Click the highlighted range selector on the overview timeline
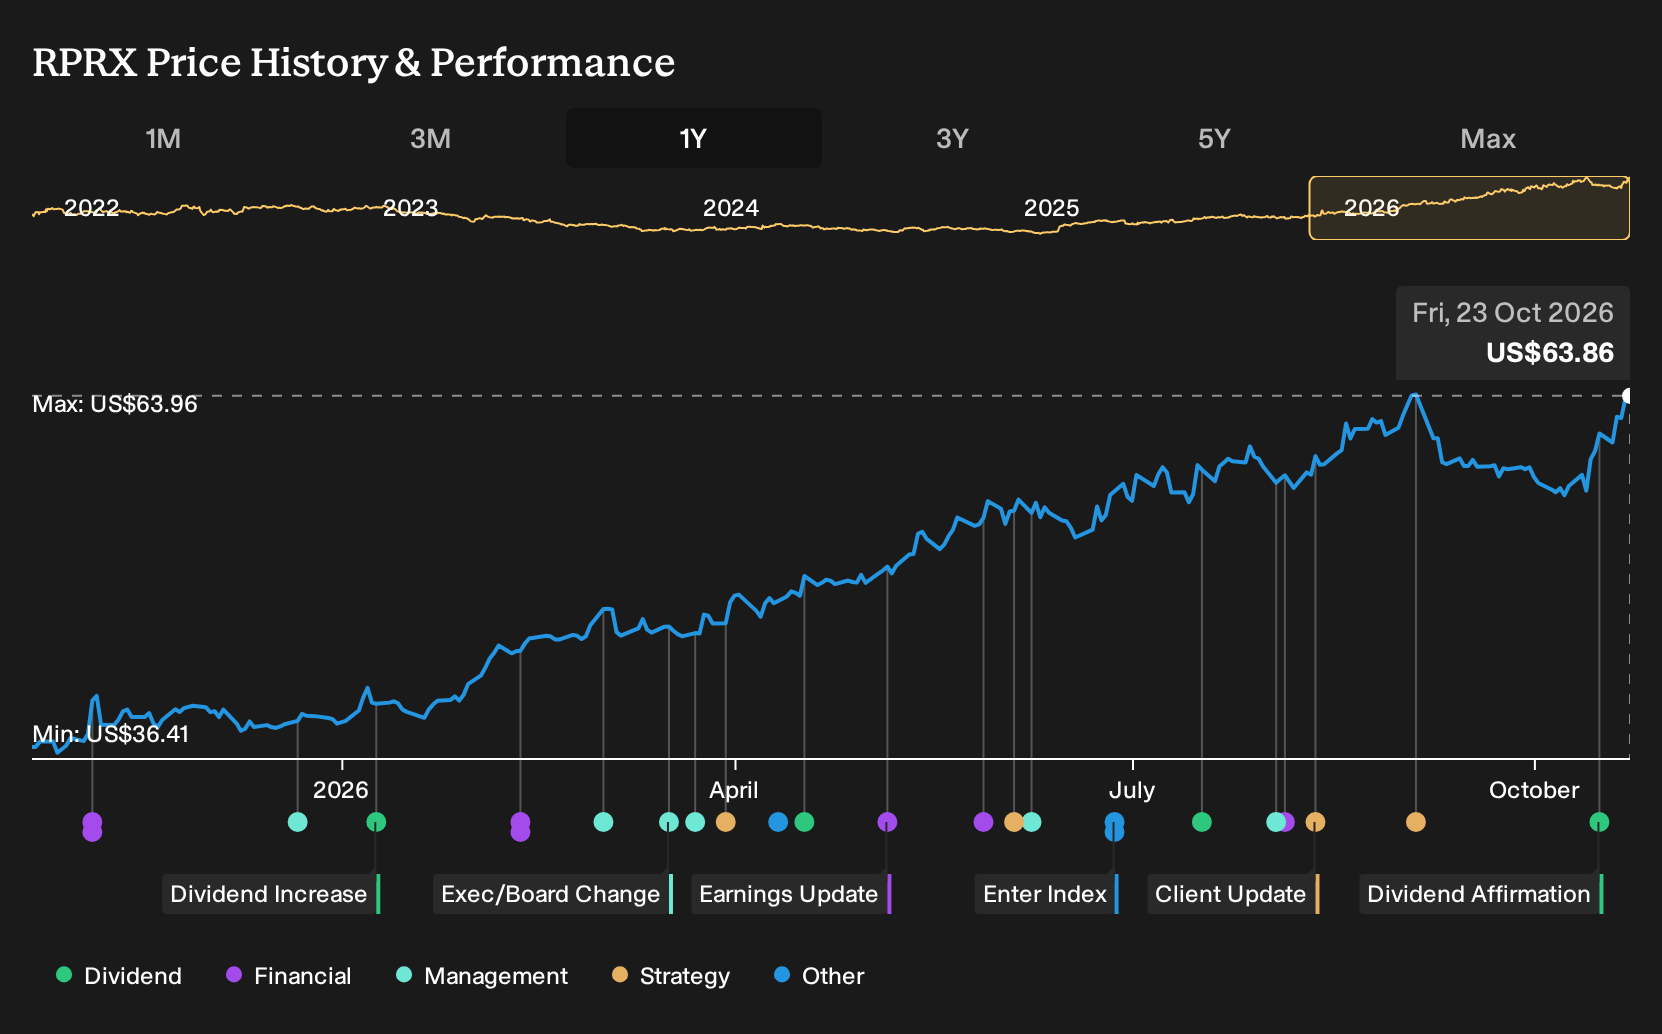 pos(1469,208)
